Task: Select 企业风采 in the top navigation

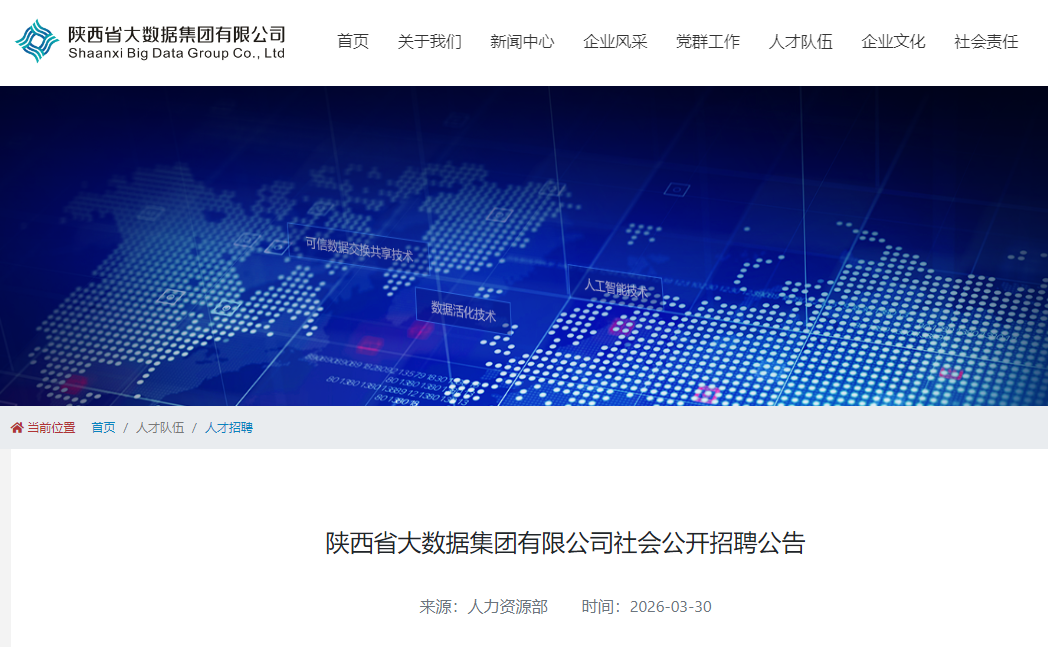Action: (616, 41)
